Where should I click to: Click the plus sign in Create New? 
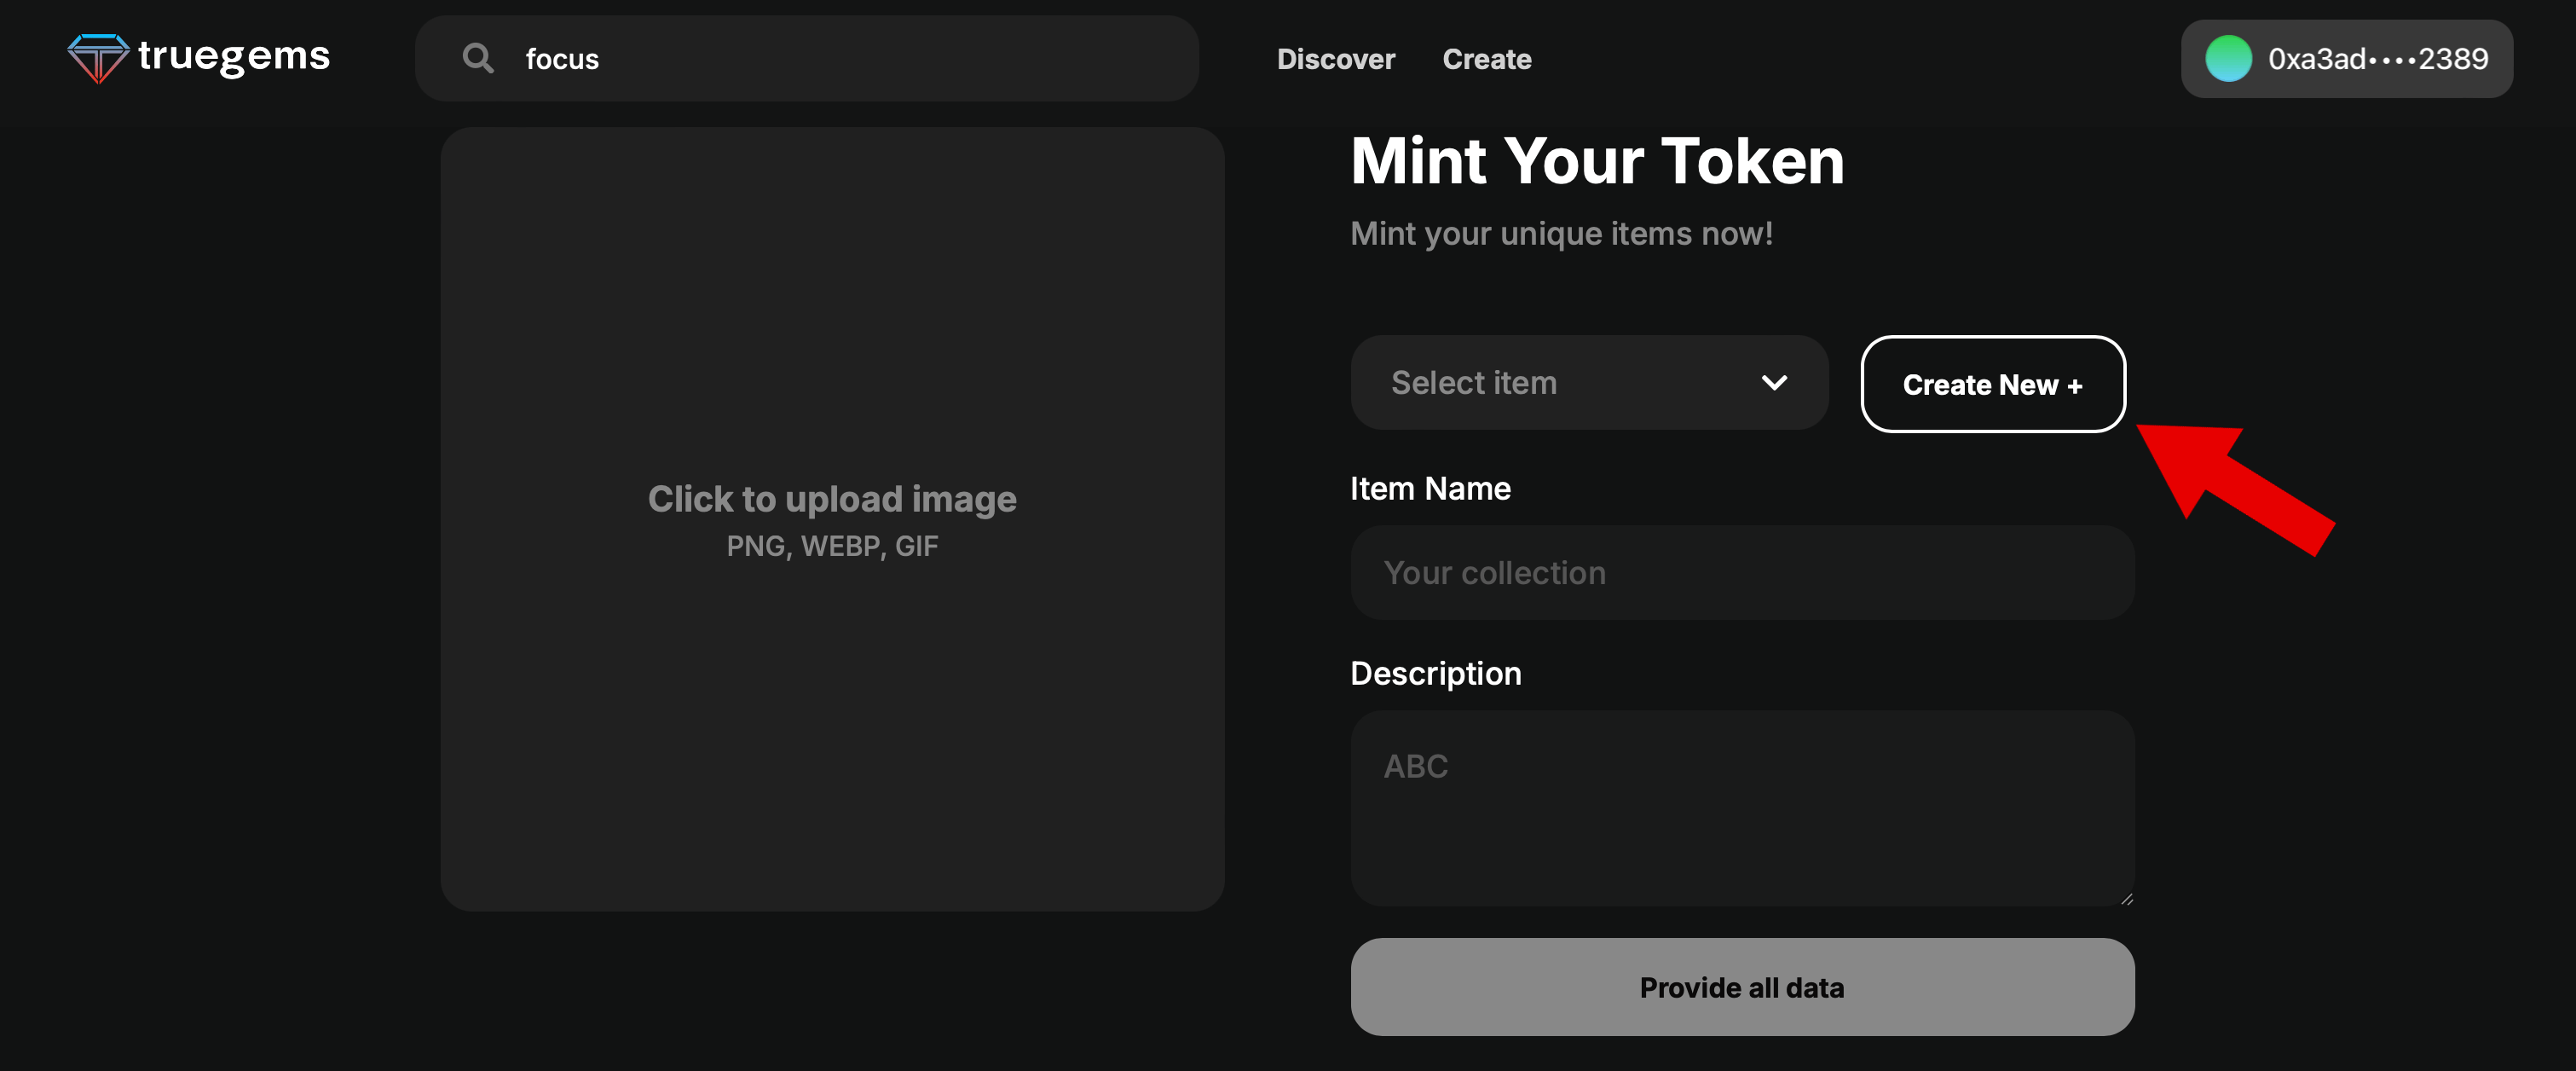(2075, 386)
